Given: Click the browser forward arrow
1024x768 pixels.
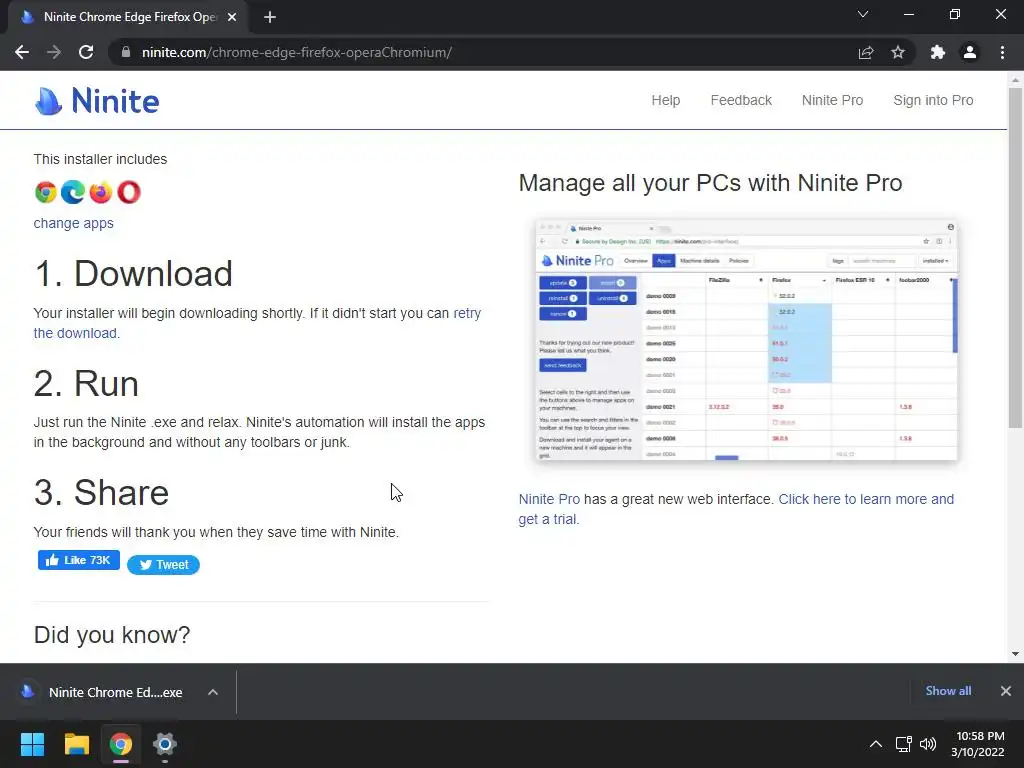Looking at the screenshot, I should pyautogui.click(x=54, y=52).
